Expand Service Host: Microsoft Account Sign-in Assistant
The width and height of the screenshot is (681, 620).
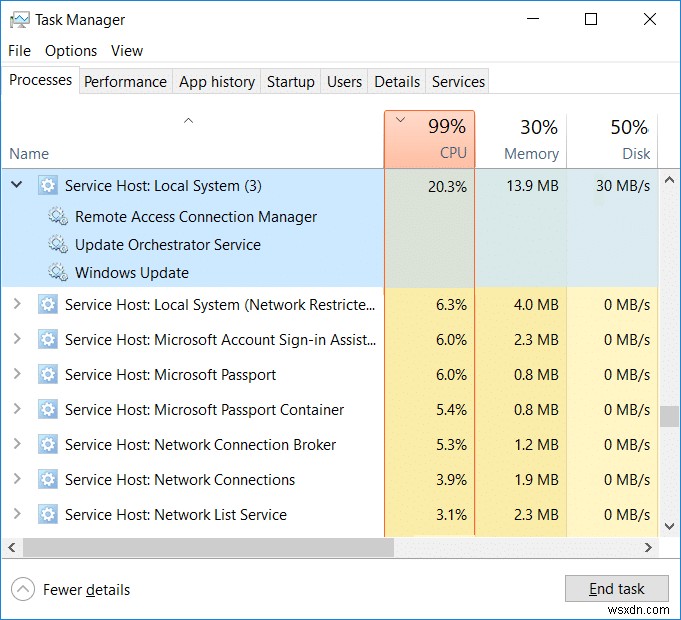[17, 338]
